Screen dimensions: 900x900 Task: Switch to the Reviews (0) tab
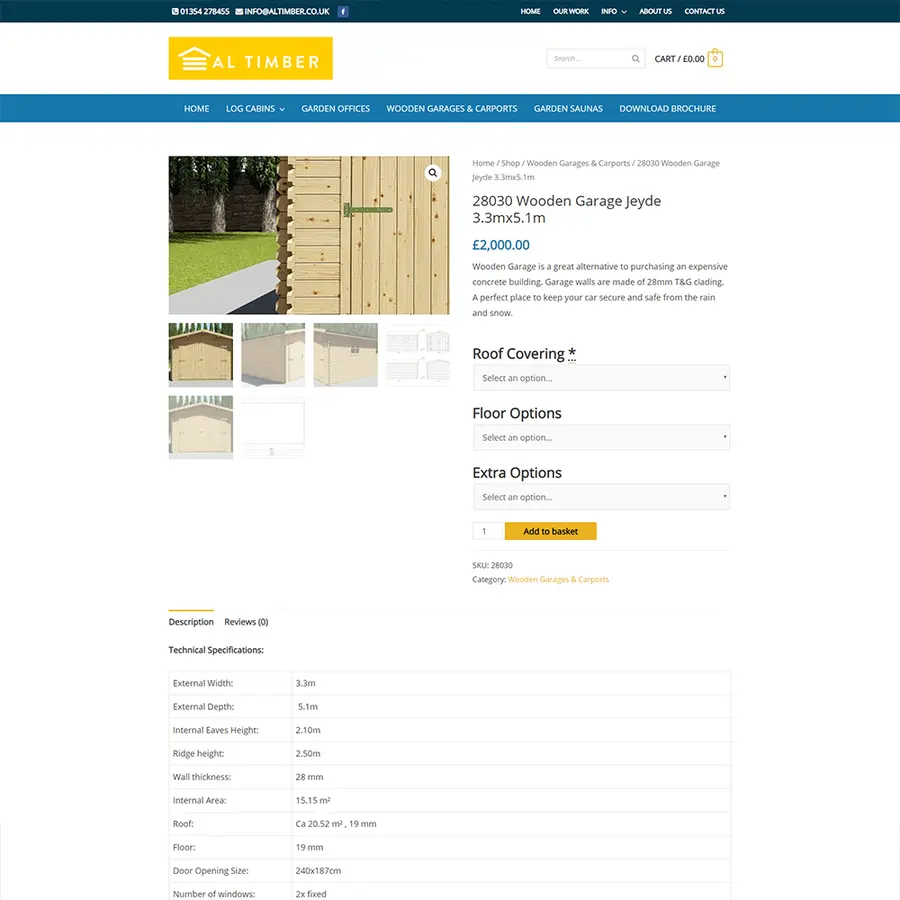246,621
